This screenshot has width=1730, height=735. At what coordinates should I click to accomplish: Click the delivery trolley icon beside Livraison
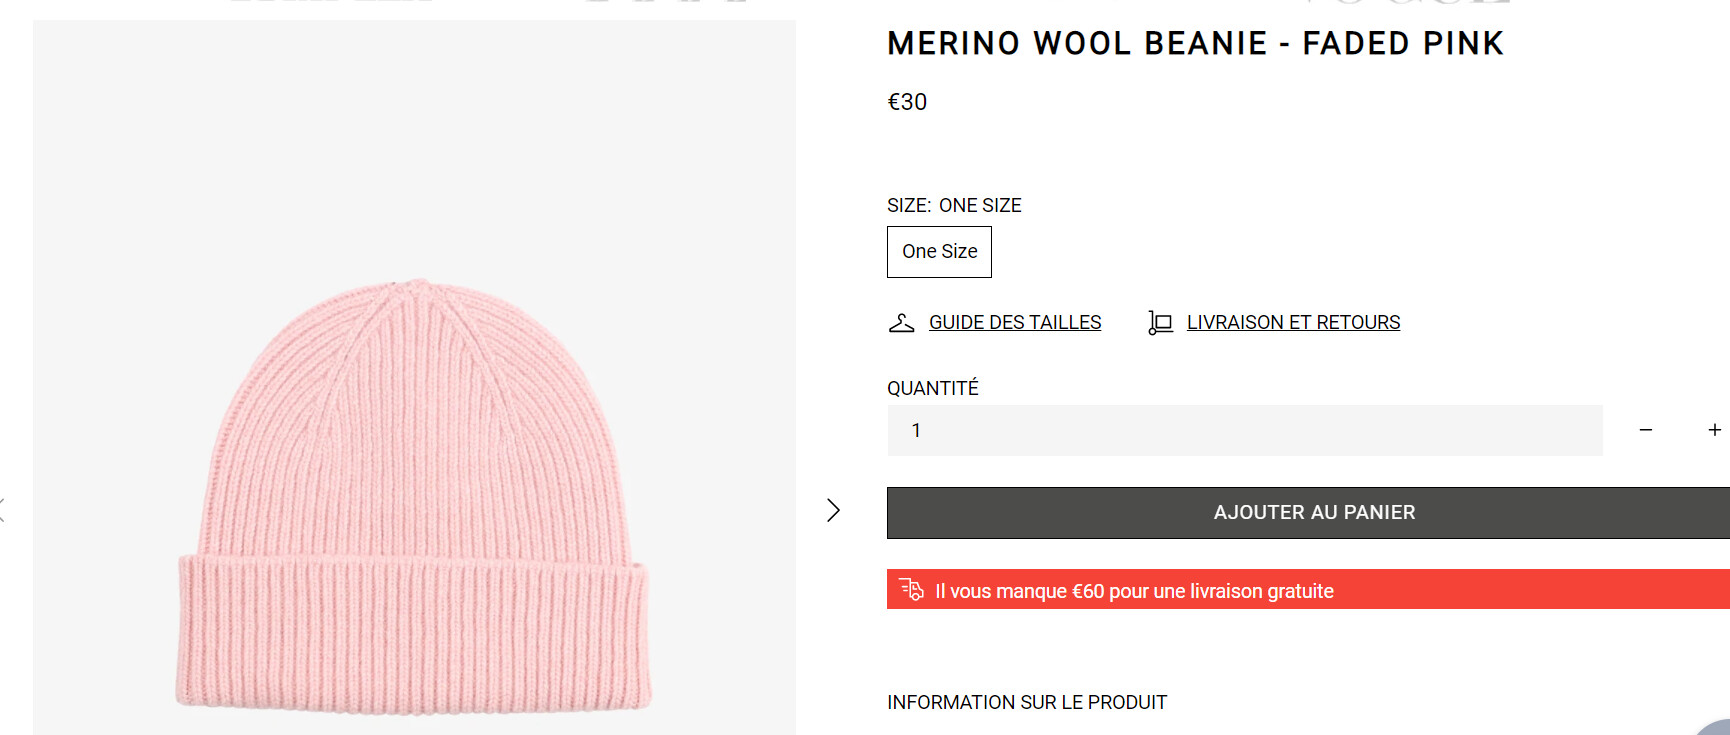(1160, 323)
